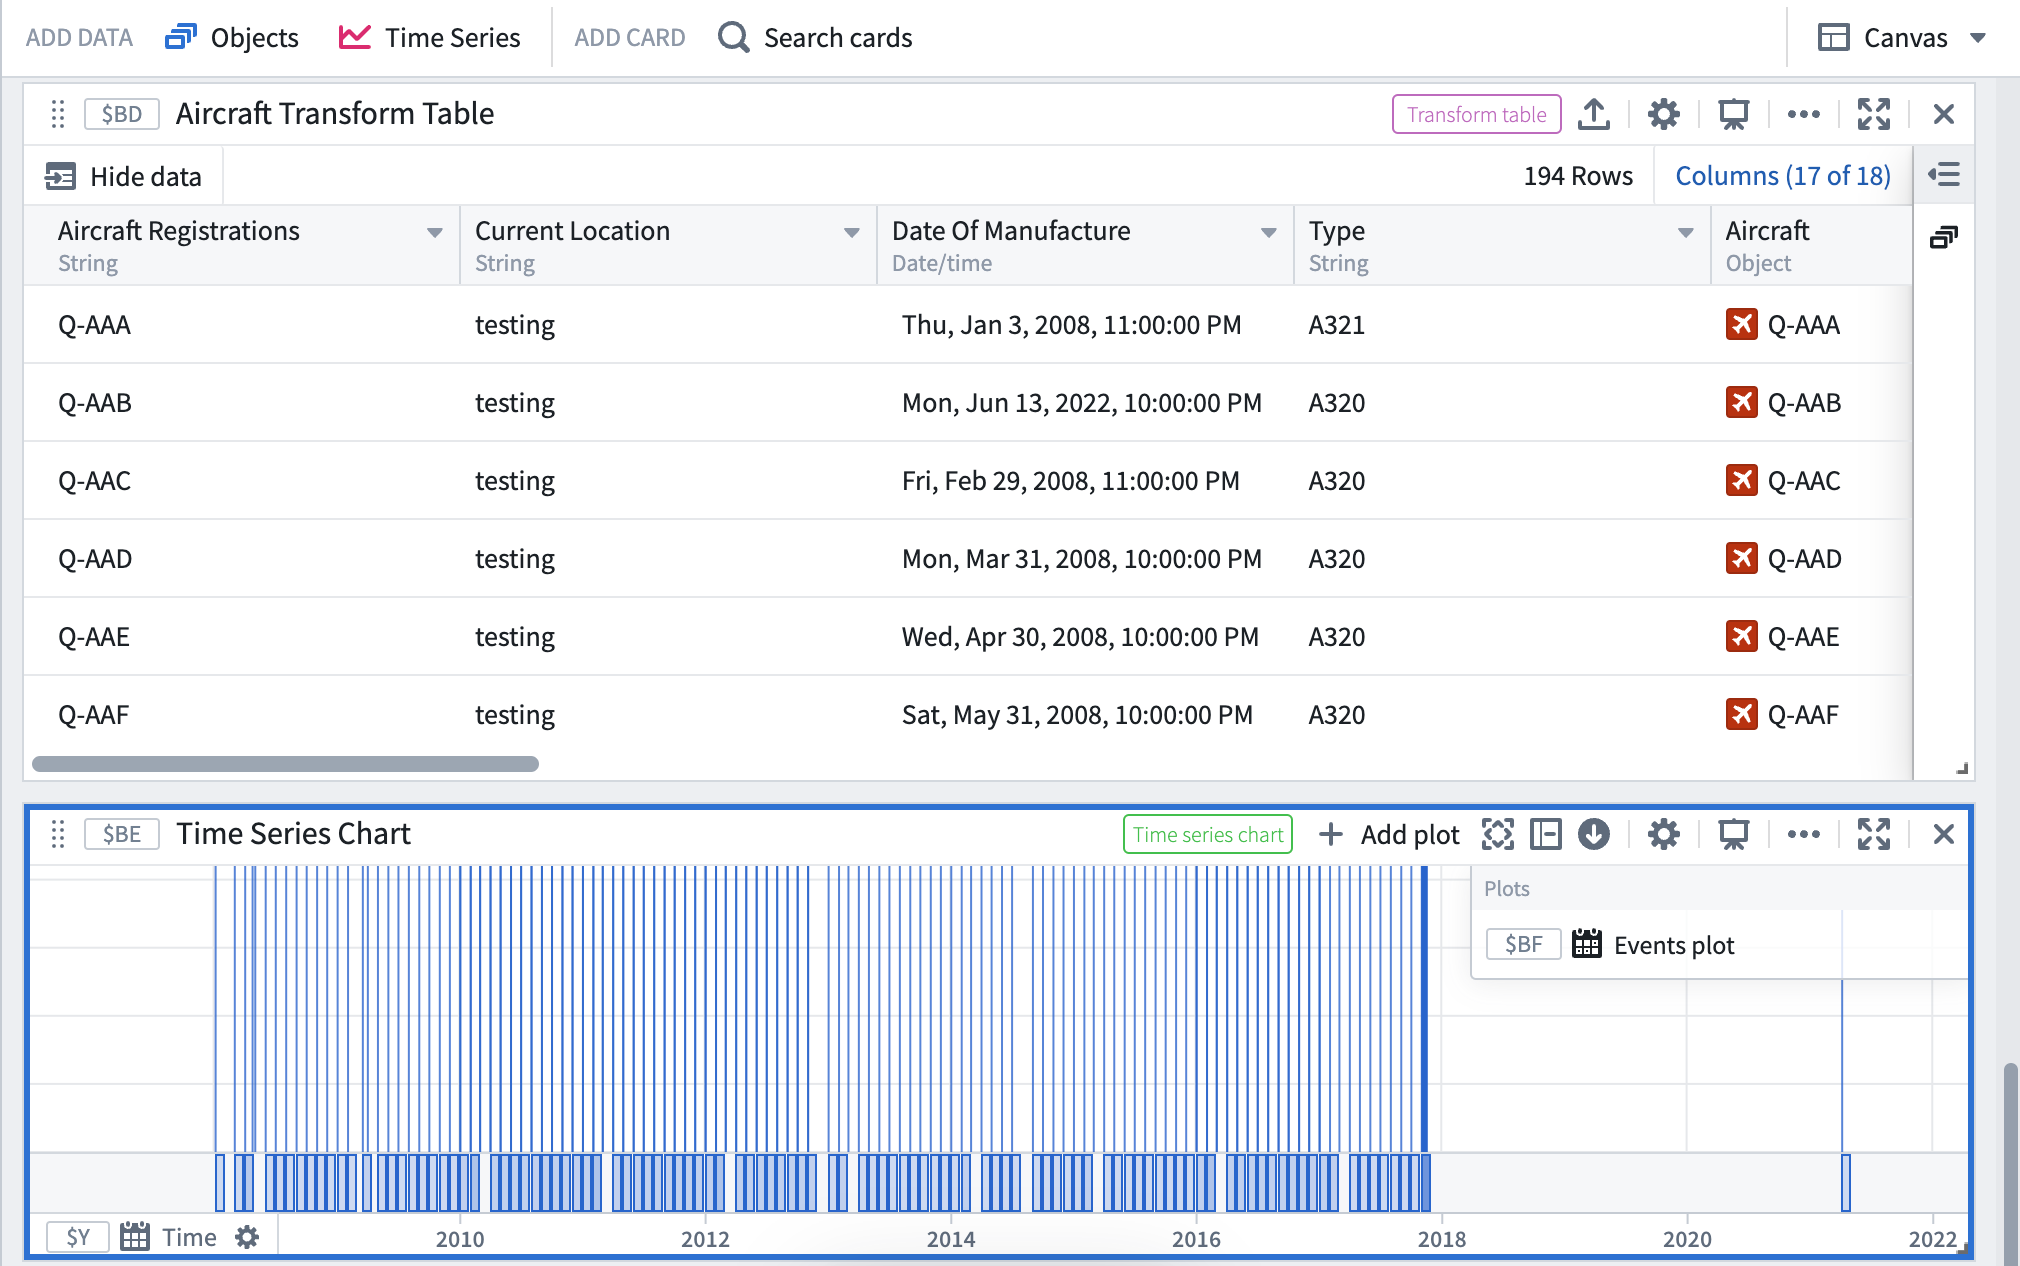
Task: Click Columns (17 of 18) link
Action: 1783,176
